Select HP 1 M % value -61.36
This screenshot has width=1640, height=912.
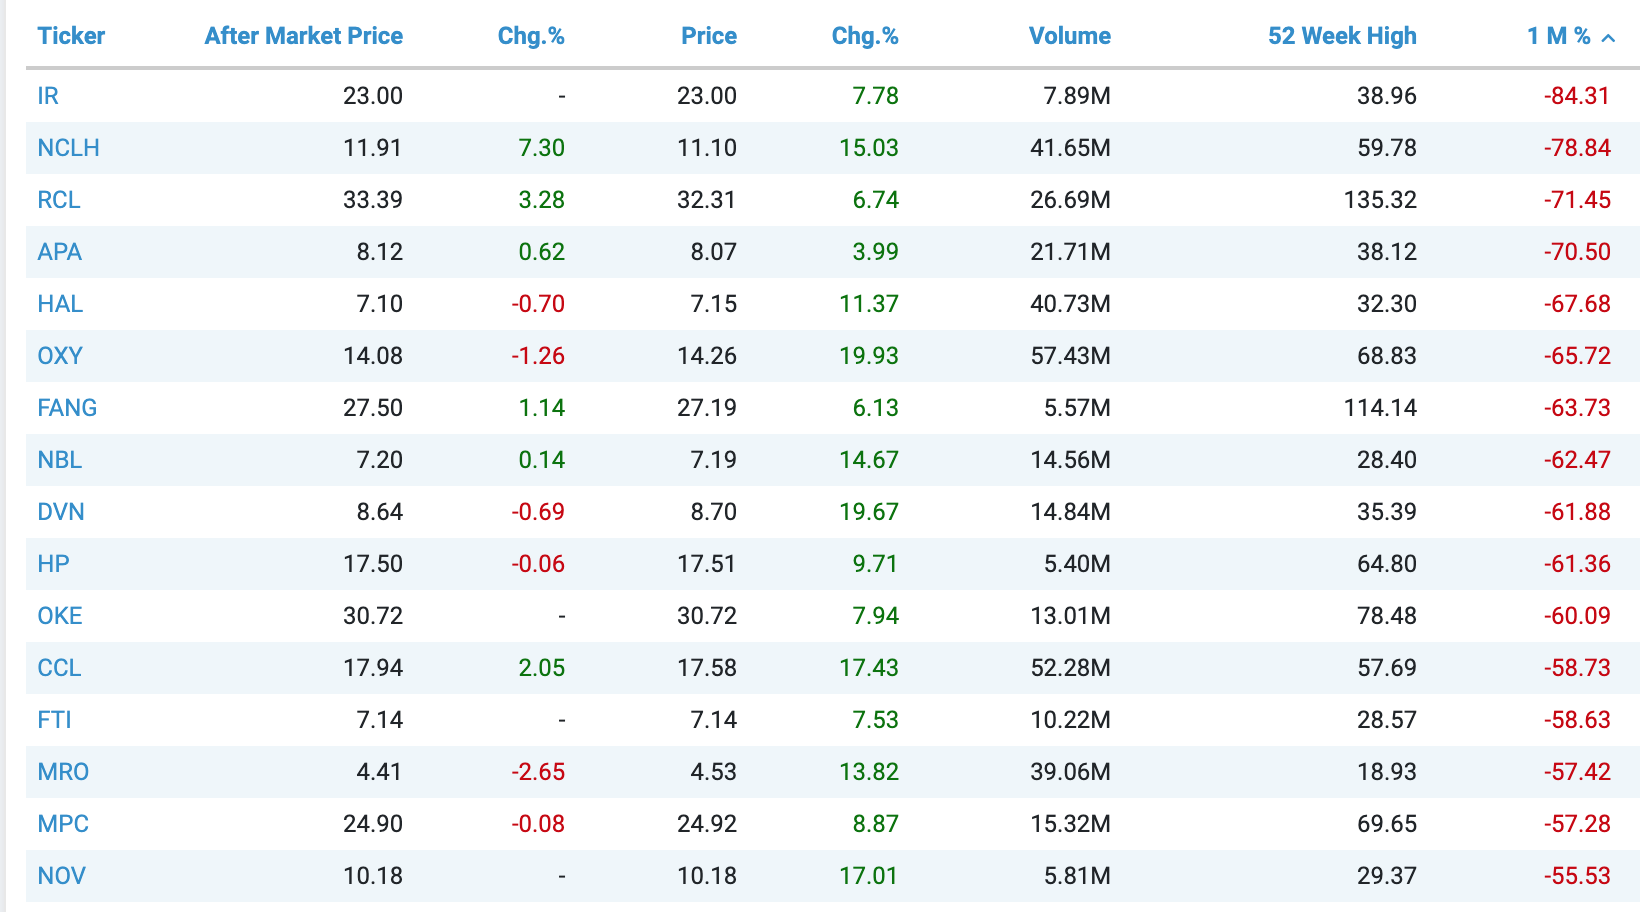[1577, 564]
